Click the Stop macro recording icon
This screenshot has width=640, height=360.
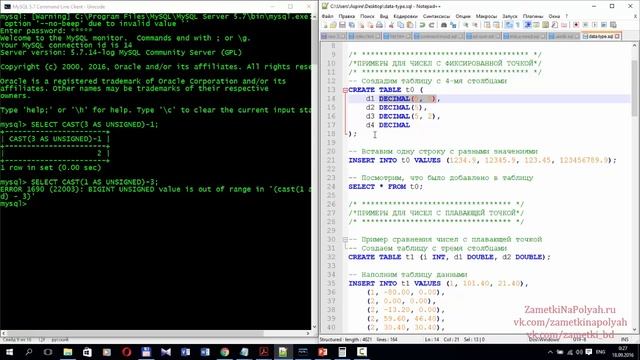(x=585, y=25)
